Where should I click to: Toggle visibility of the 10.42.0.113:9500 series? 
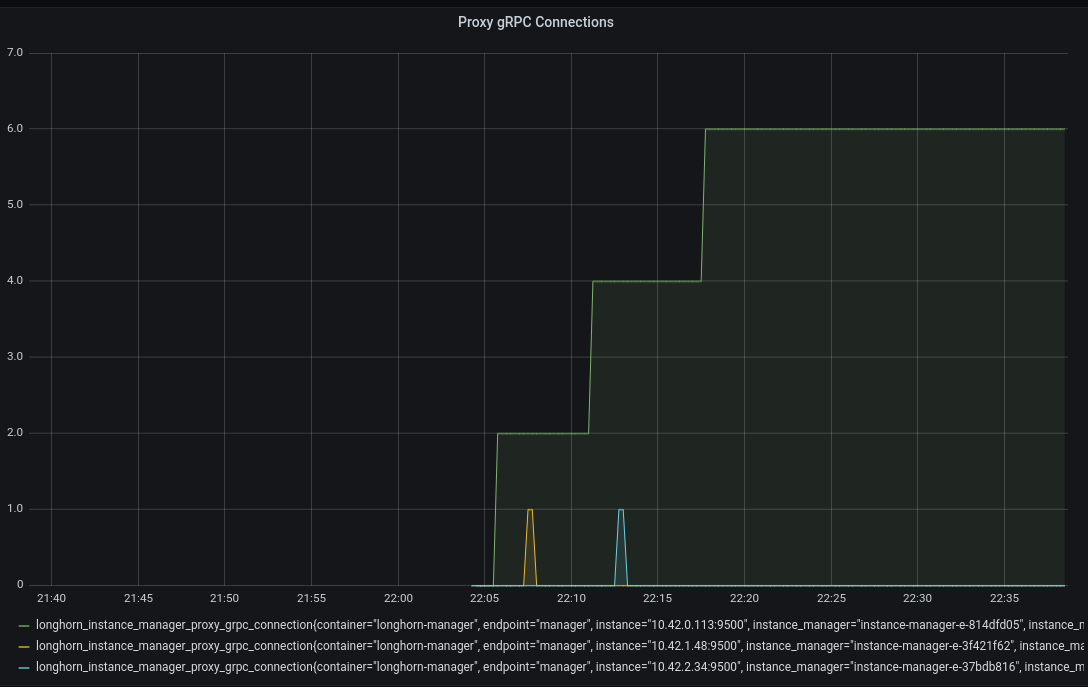tap(400, 625)
